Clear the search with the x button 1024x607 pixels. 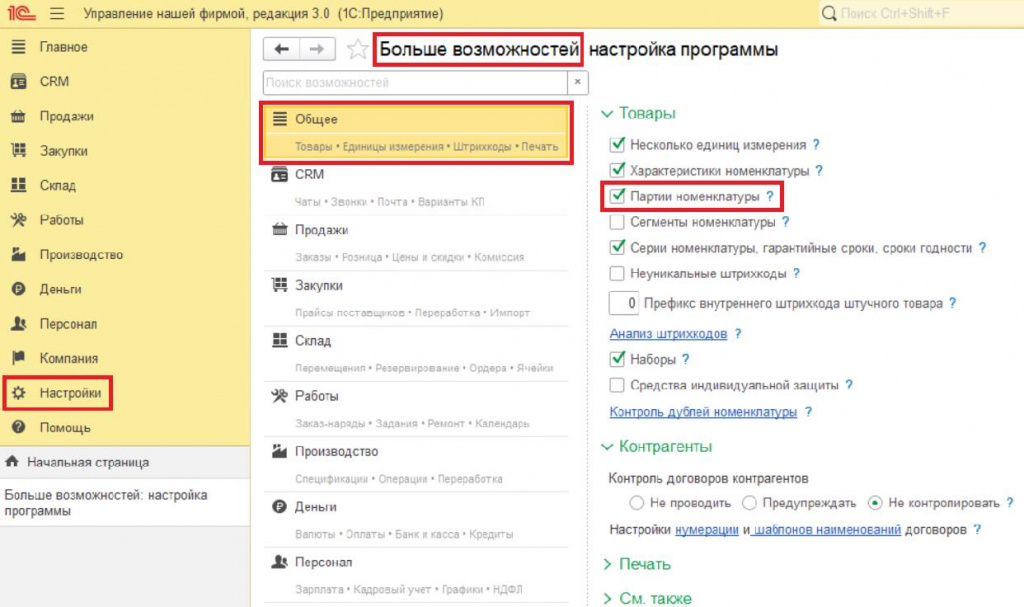click(x=577, y=82)
